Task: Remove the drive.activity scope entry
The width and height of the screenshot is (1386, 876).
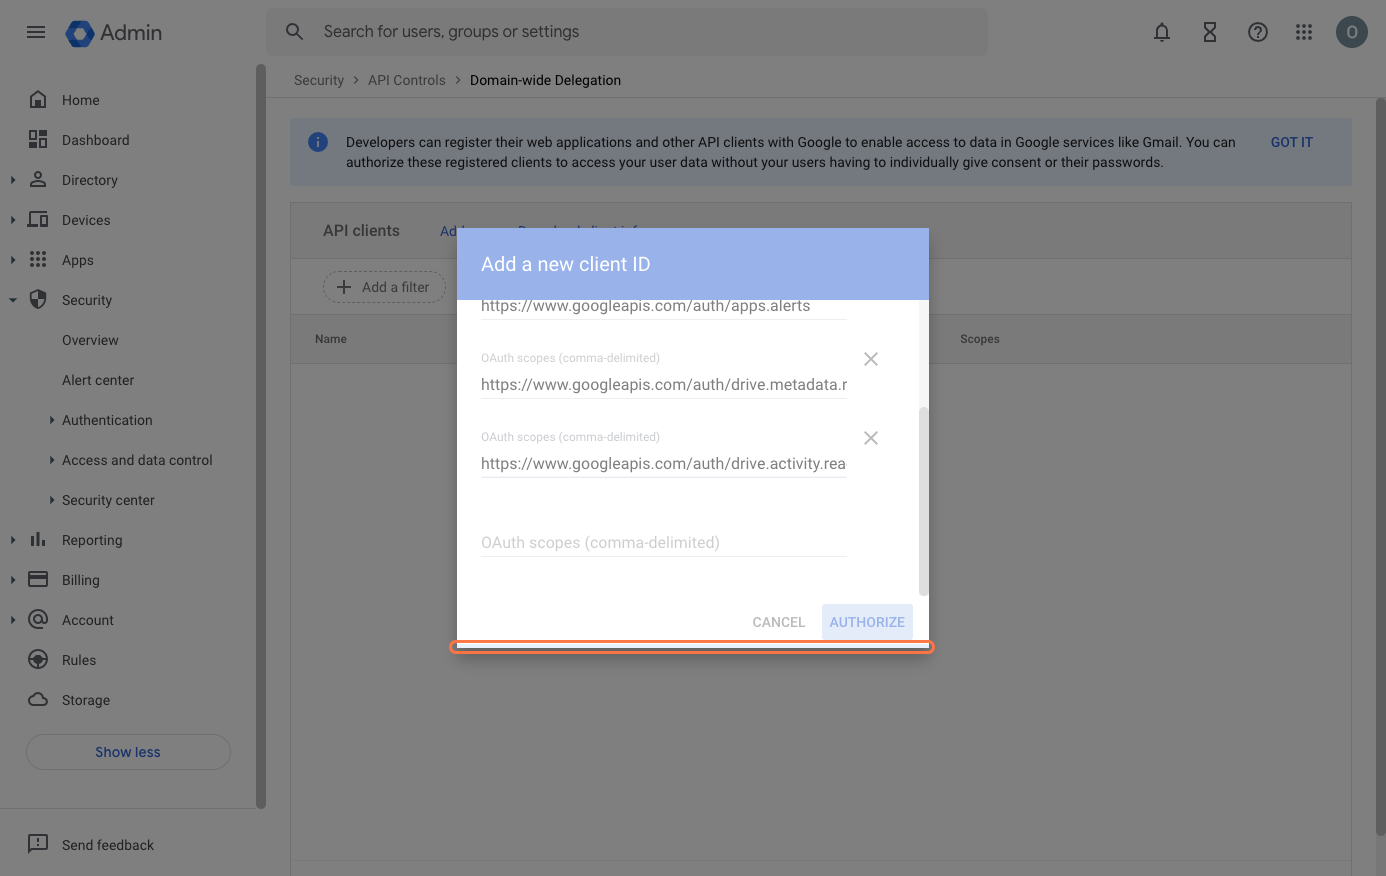Action: point(871,438)
